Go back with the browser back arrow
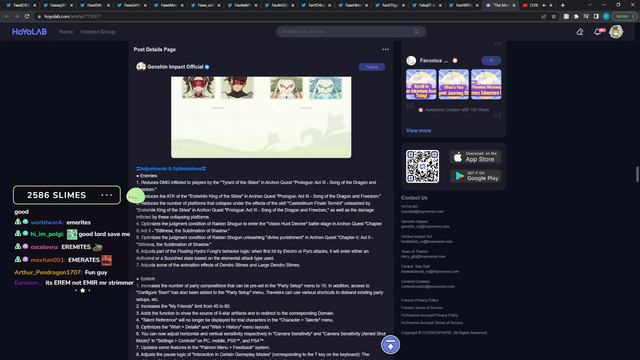The height and width of the screenshot is (360, 640). click(x=7, y=16)
